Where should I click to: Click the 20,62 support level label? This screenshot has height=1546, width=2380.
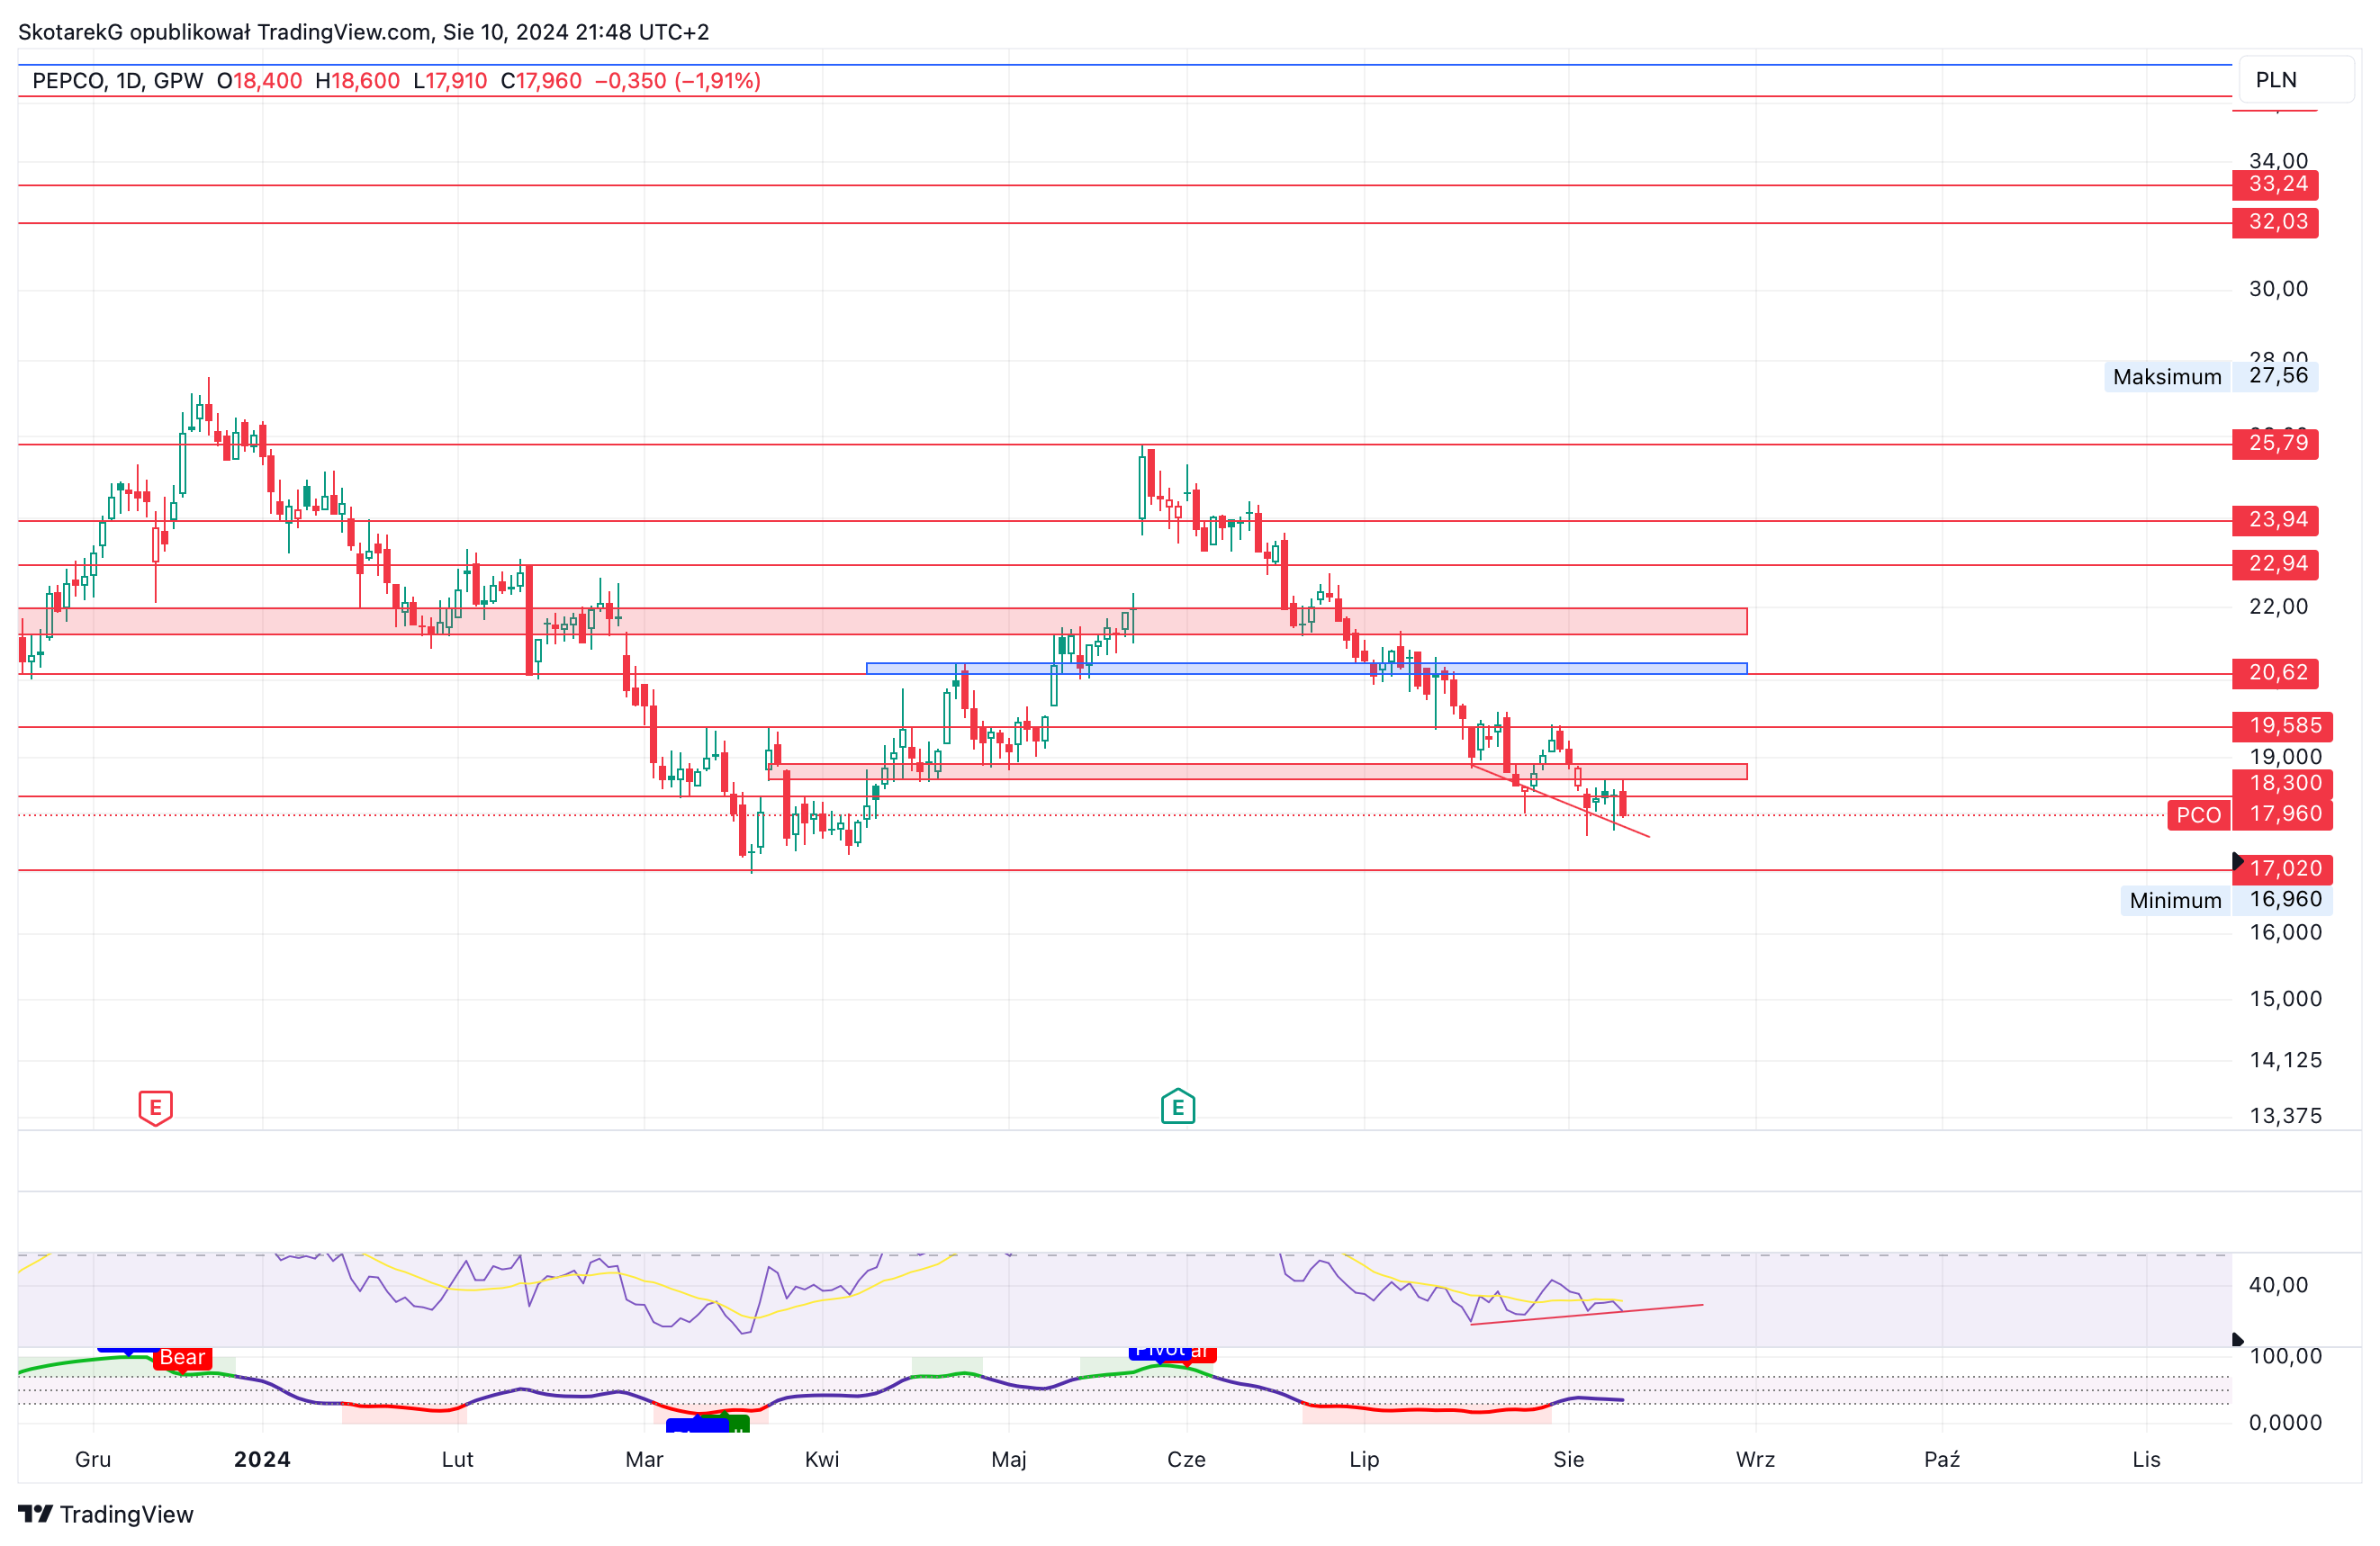[x=2275, y=673]
